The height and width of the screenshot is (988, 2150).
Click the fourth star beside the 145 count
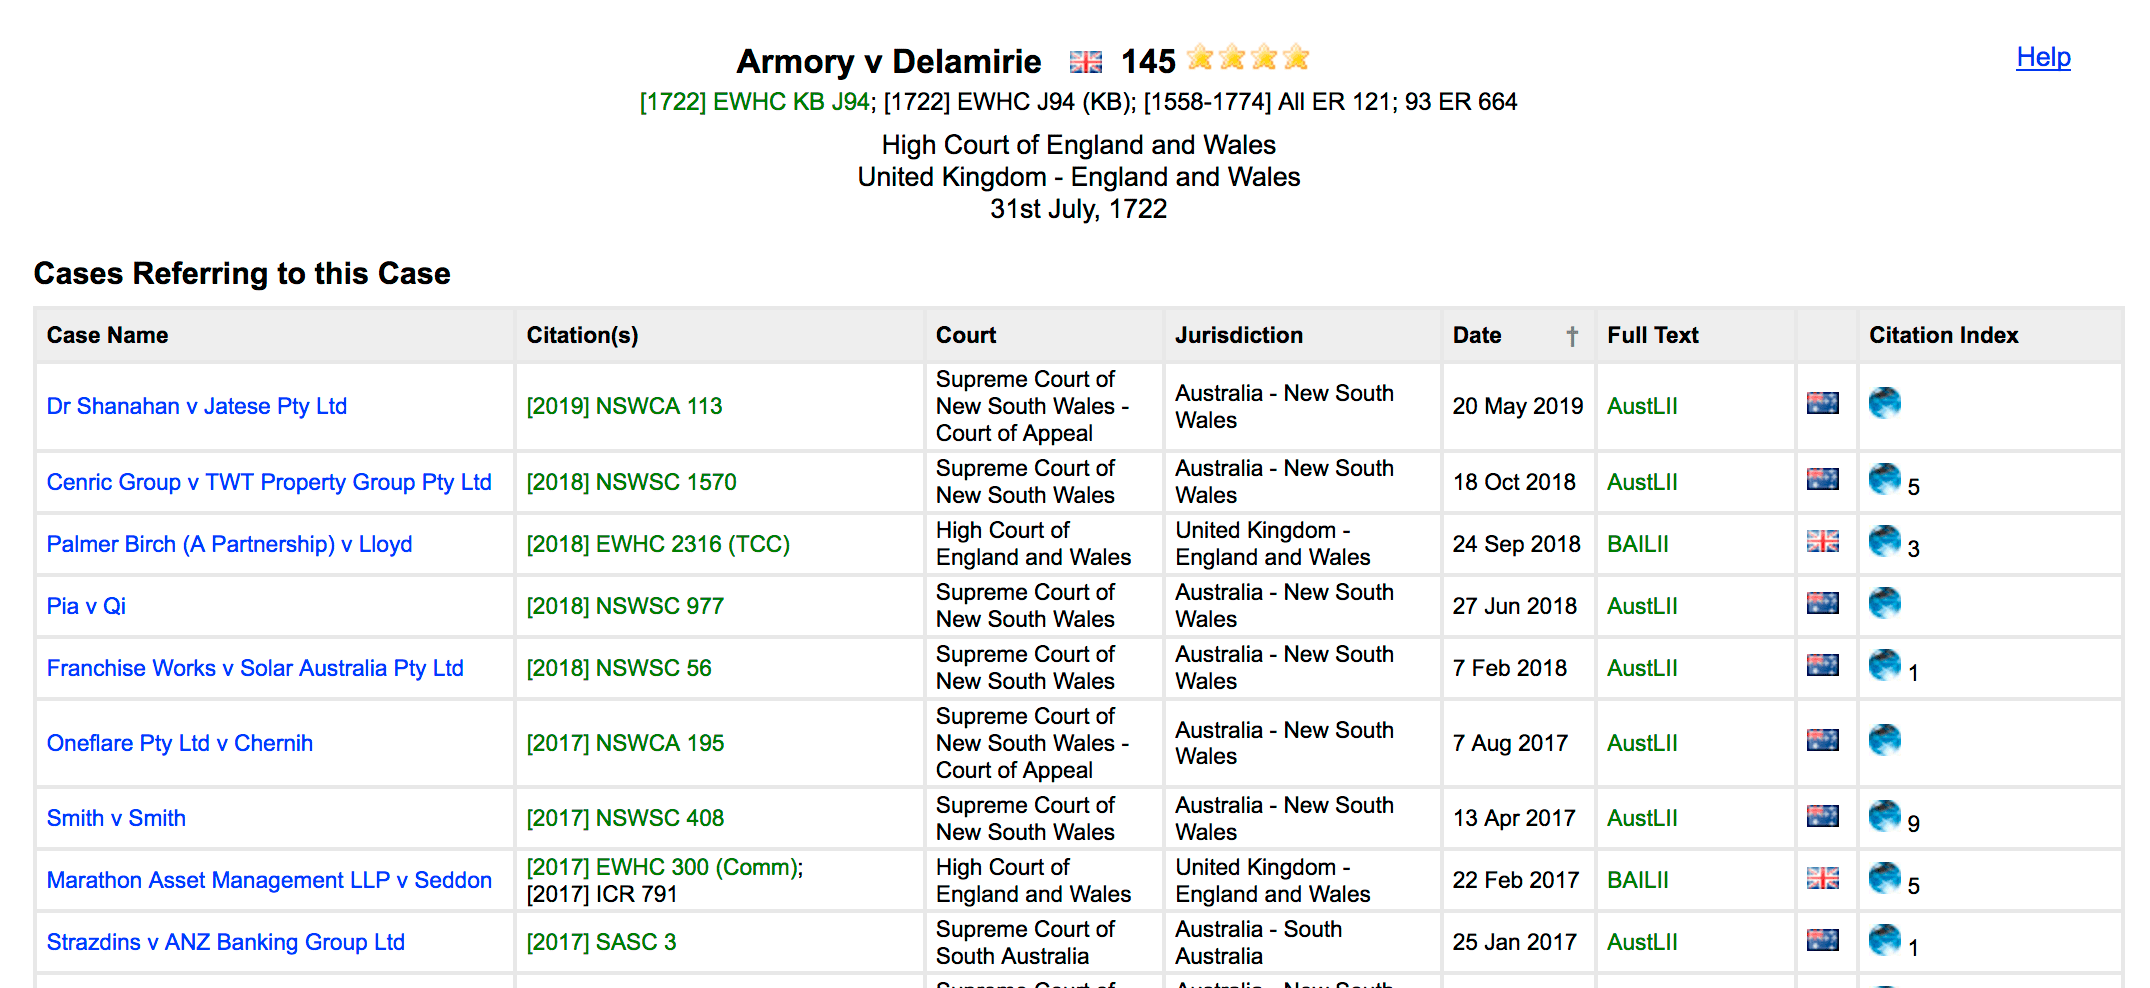1296,59
